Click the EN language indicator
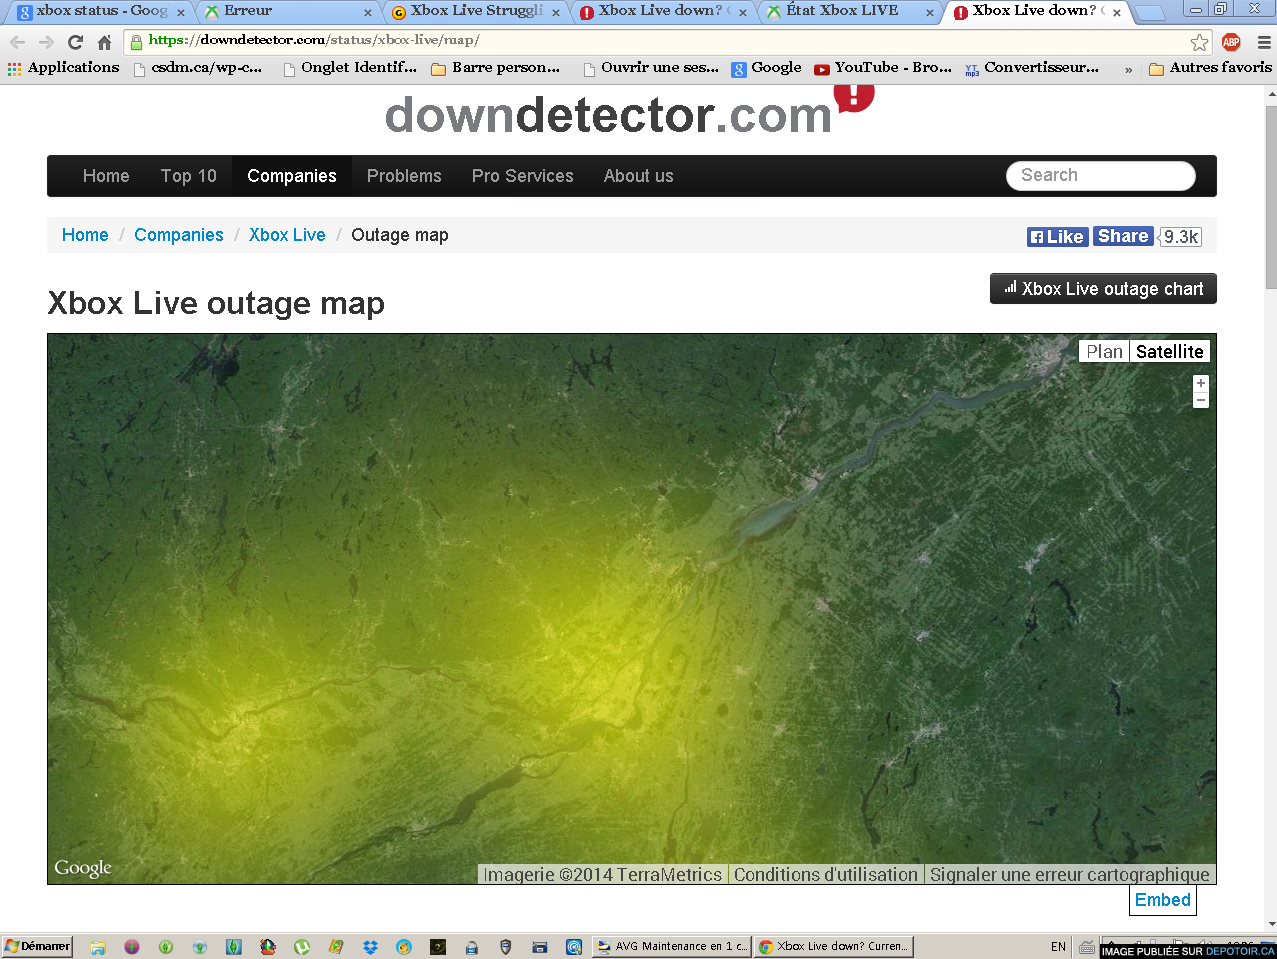1277x959 pixels. click(x=1058, y=947)
